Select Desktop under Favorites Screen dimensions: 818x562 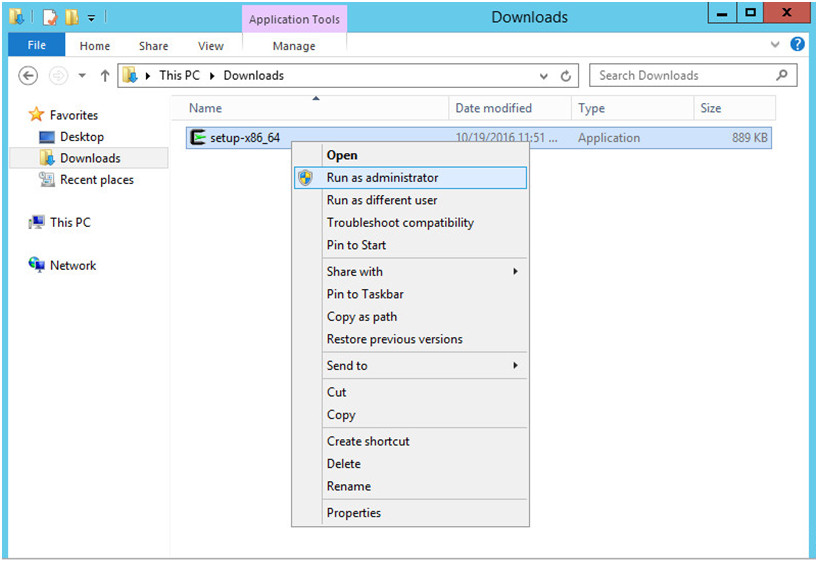coord(82,137)
